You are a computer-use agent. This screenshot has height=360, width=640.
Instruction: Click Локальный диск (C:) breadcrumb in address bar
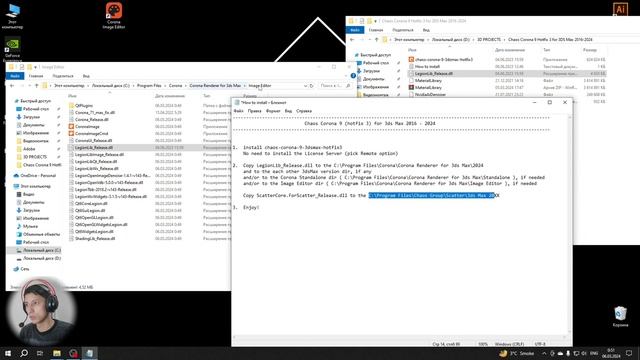(111, 86)
